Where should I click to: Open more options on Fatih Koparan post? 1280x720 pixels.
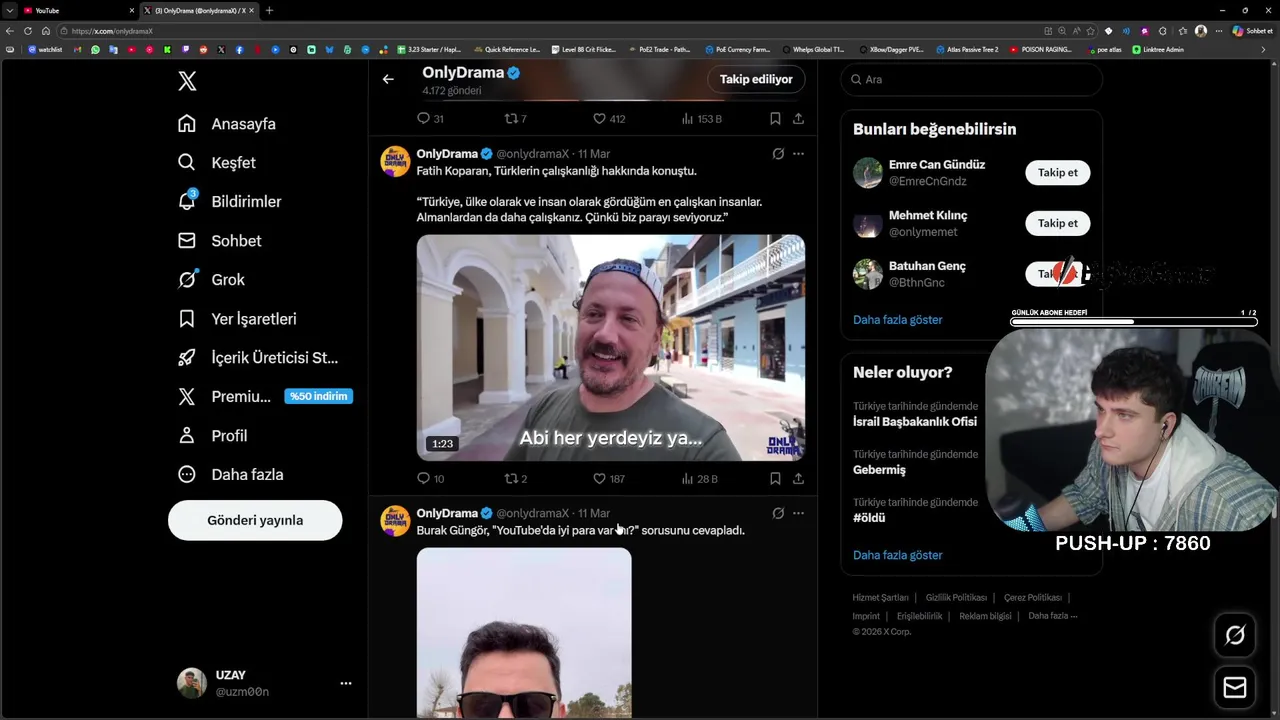tap(798, 154)
